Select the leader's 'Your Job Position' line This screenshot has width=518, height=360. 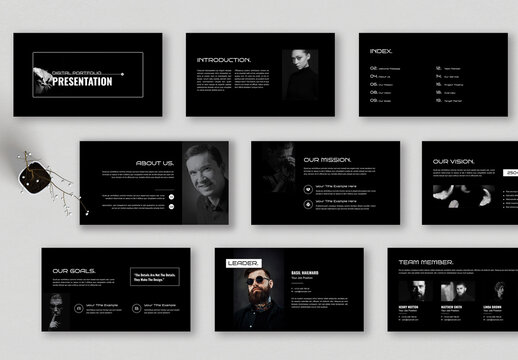point(302,278)
